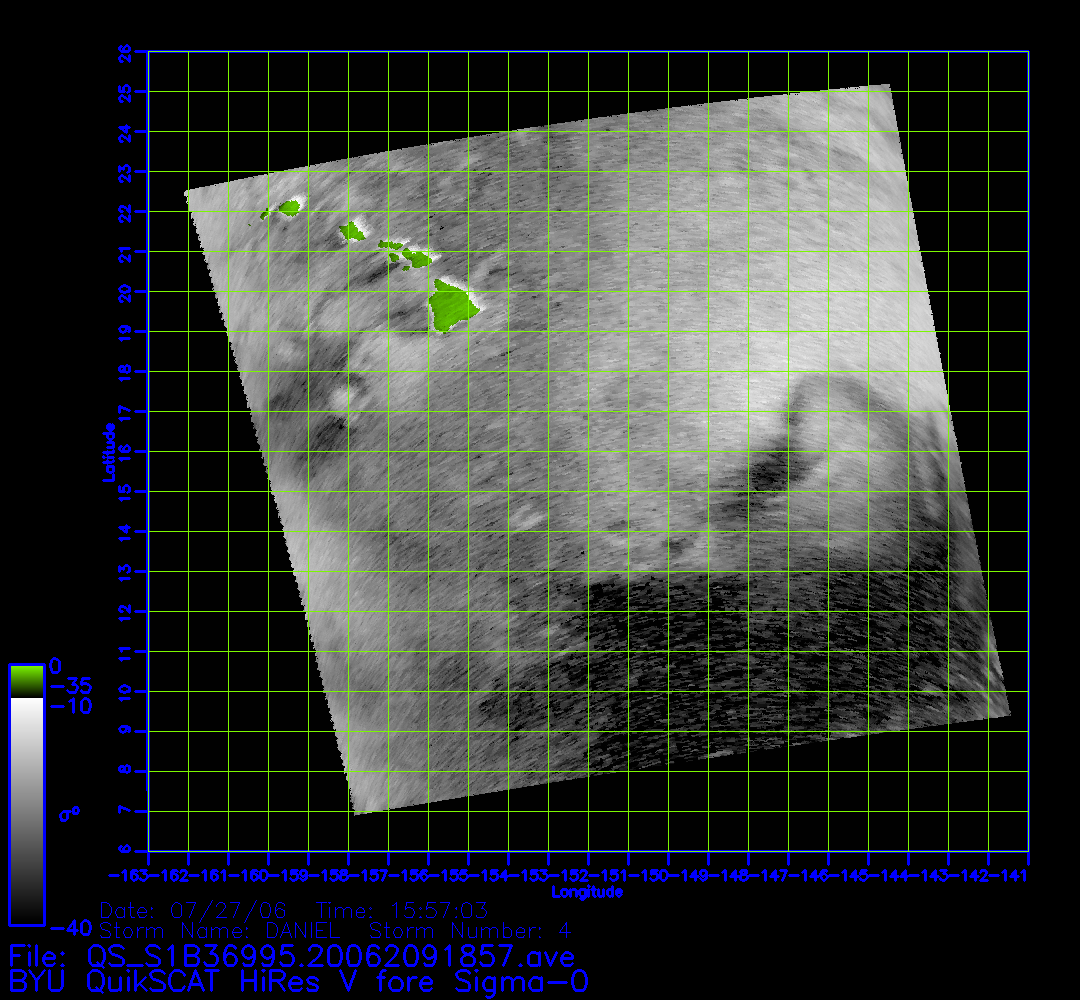Click the sigma-0 symbol beside the color bar
This screenshot has width=1080, height=1000.
pos(68,814)
